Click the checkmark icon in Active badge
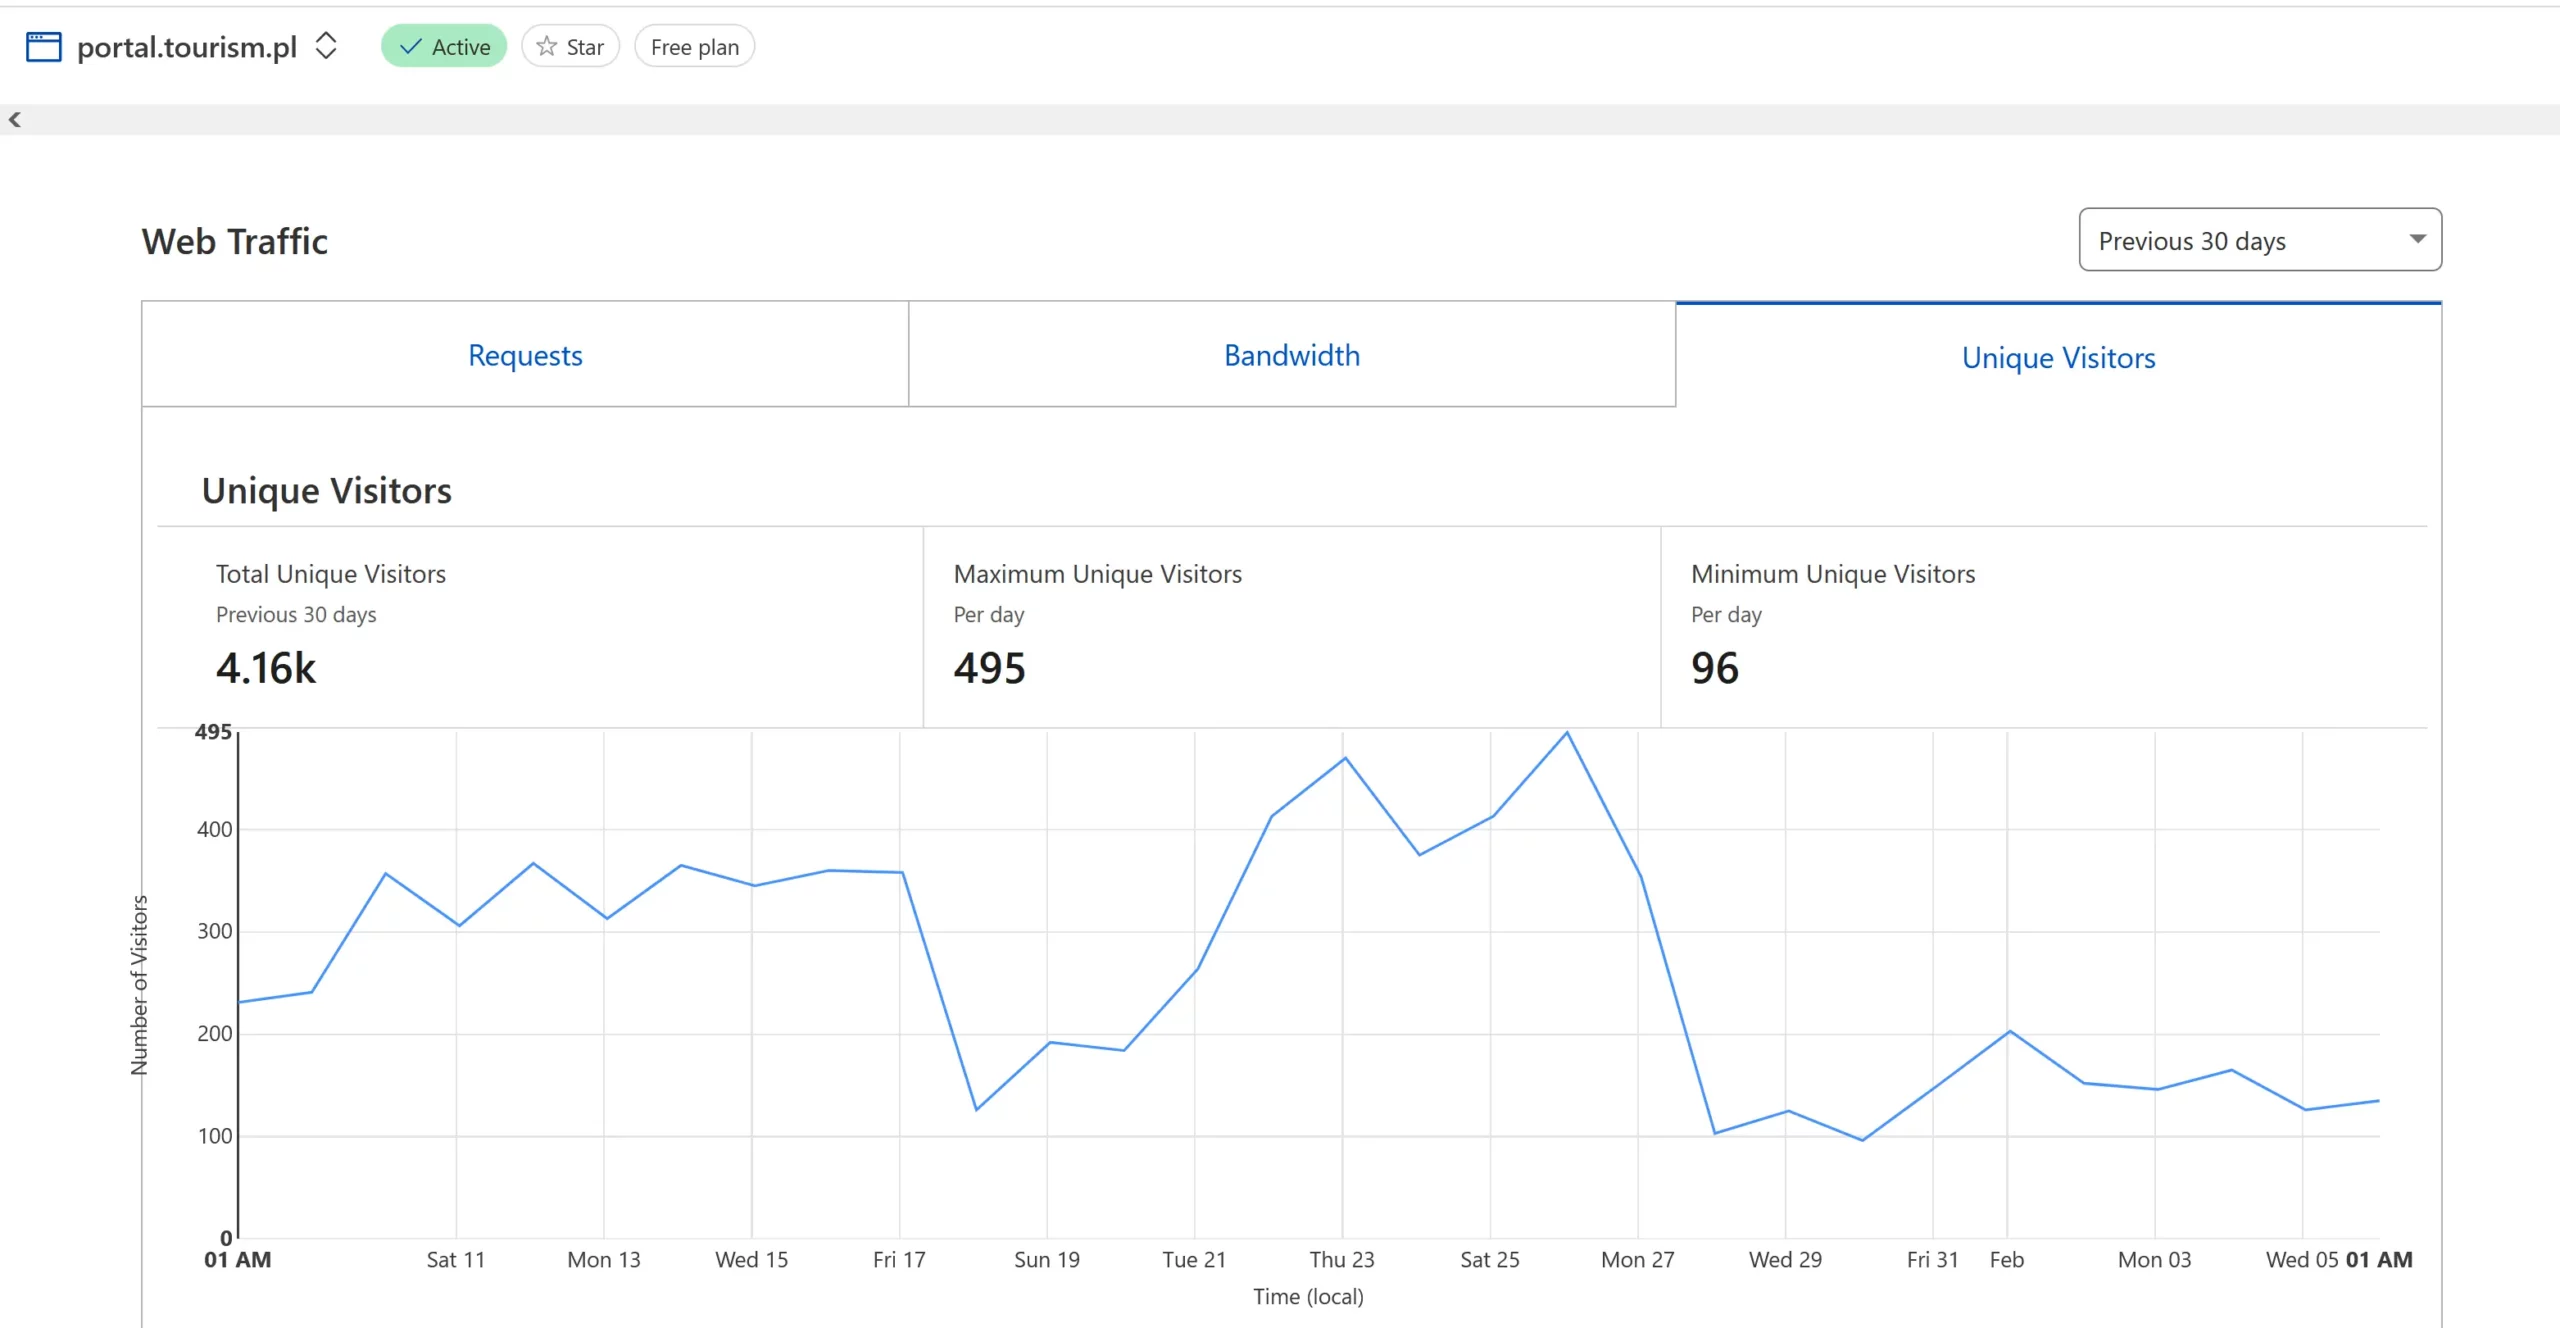This screenshot has width=2560, height=1328. (x=410, y=47)
